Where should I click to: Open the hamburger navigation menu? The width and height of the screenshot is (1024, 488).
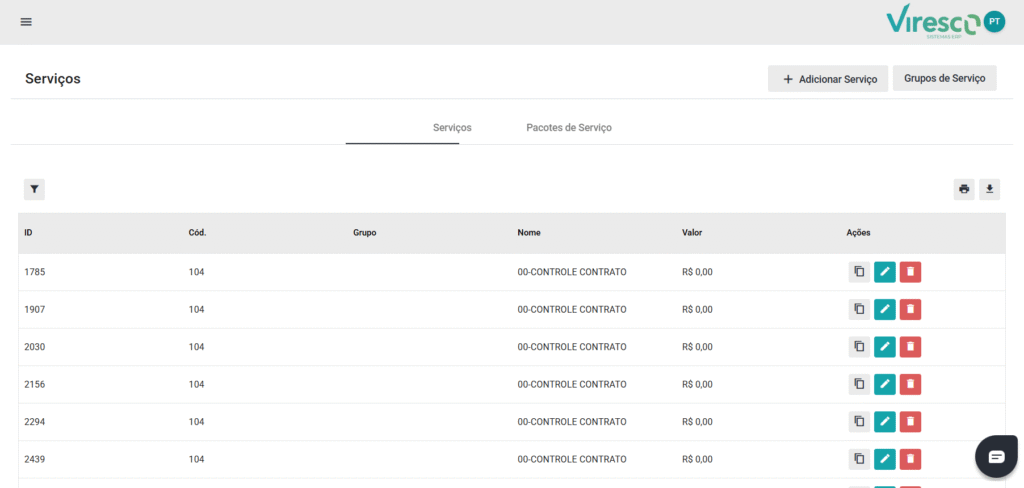[26, 22]
